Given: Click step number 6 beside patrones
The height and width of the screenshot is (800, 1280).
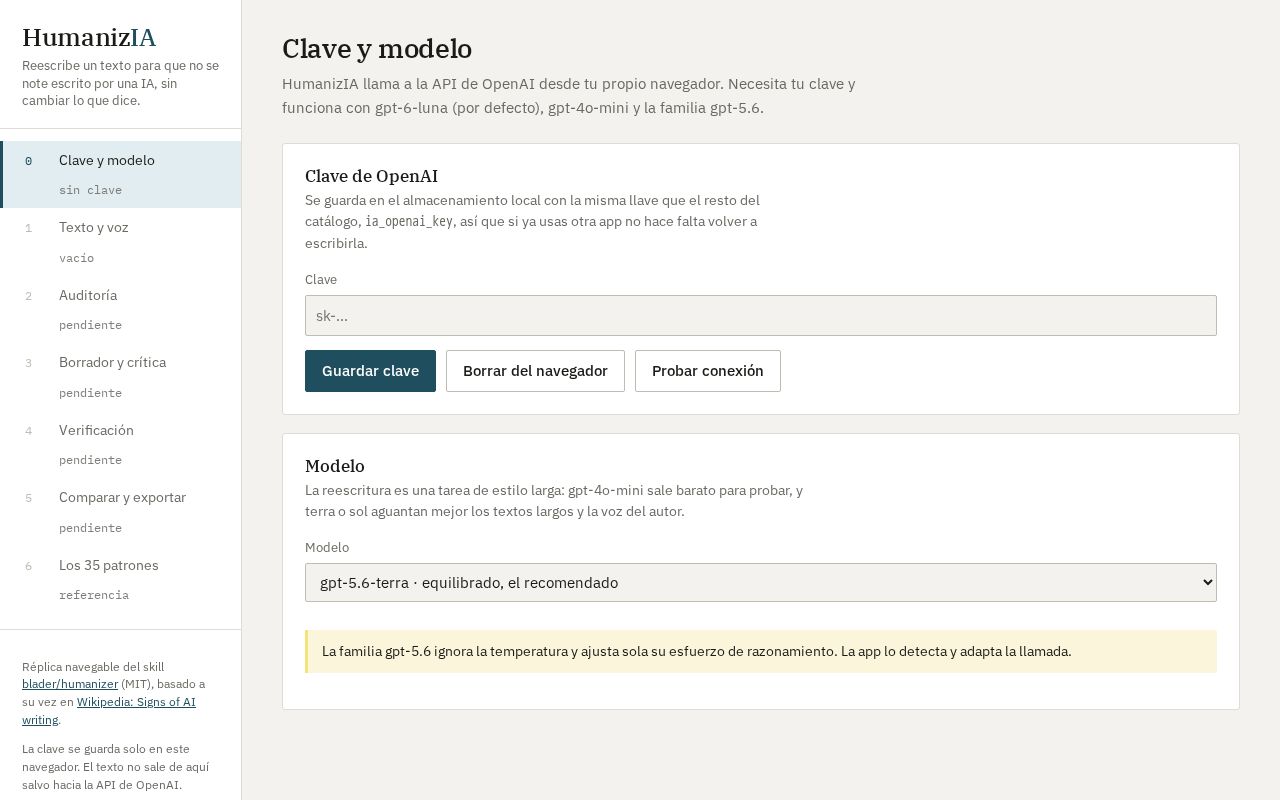Looking at the screenshot, I should click(28, 566).
